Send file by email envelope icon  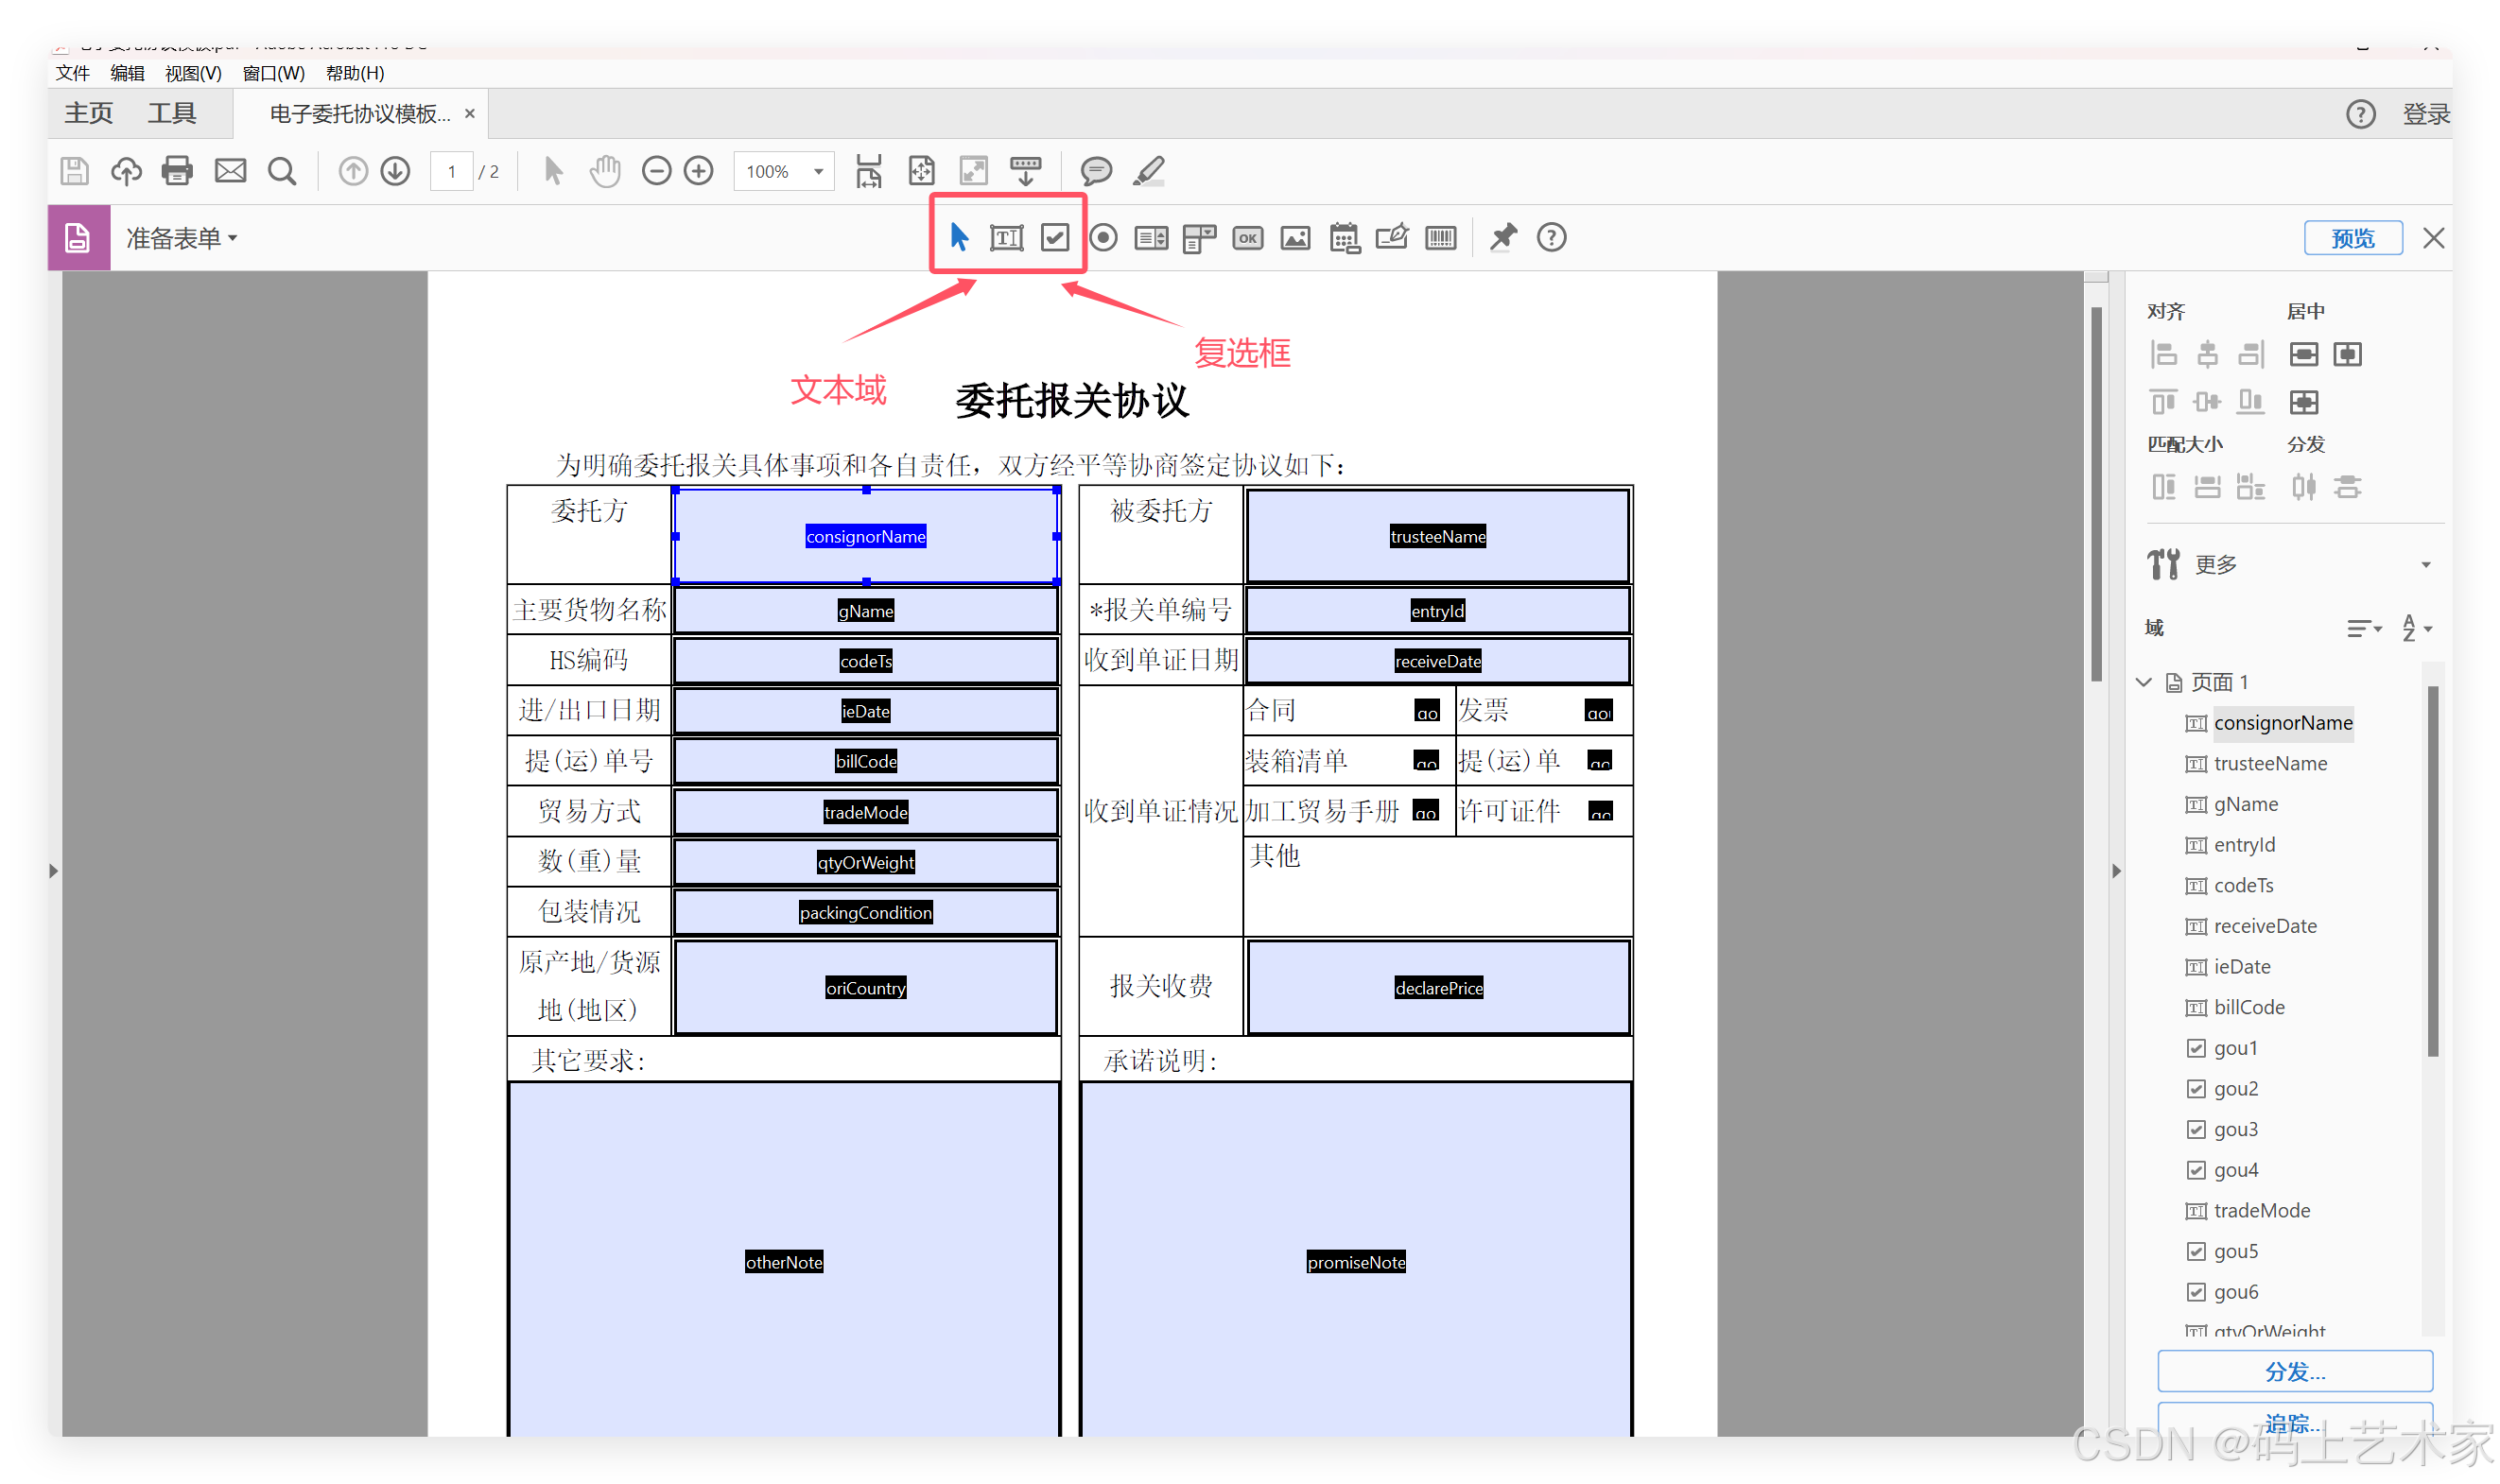point(230,171)
